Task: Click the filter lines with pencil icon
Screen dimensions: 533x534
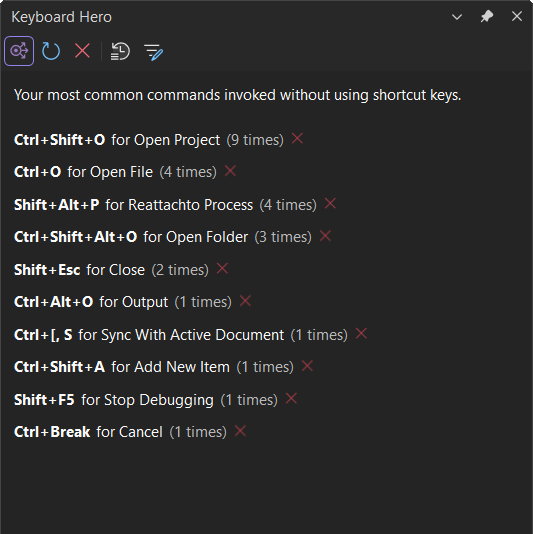Action: click(x=153, y=52)
